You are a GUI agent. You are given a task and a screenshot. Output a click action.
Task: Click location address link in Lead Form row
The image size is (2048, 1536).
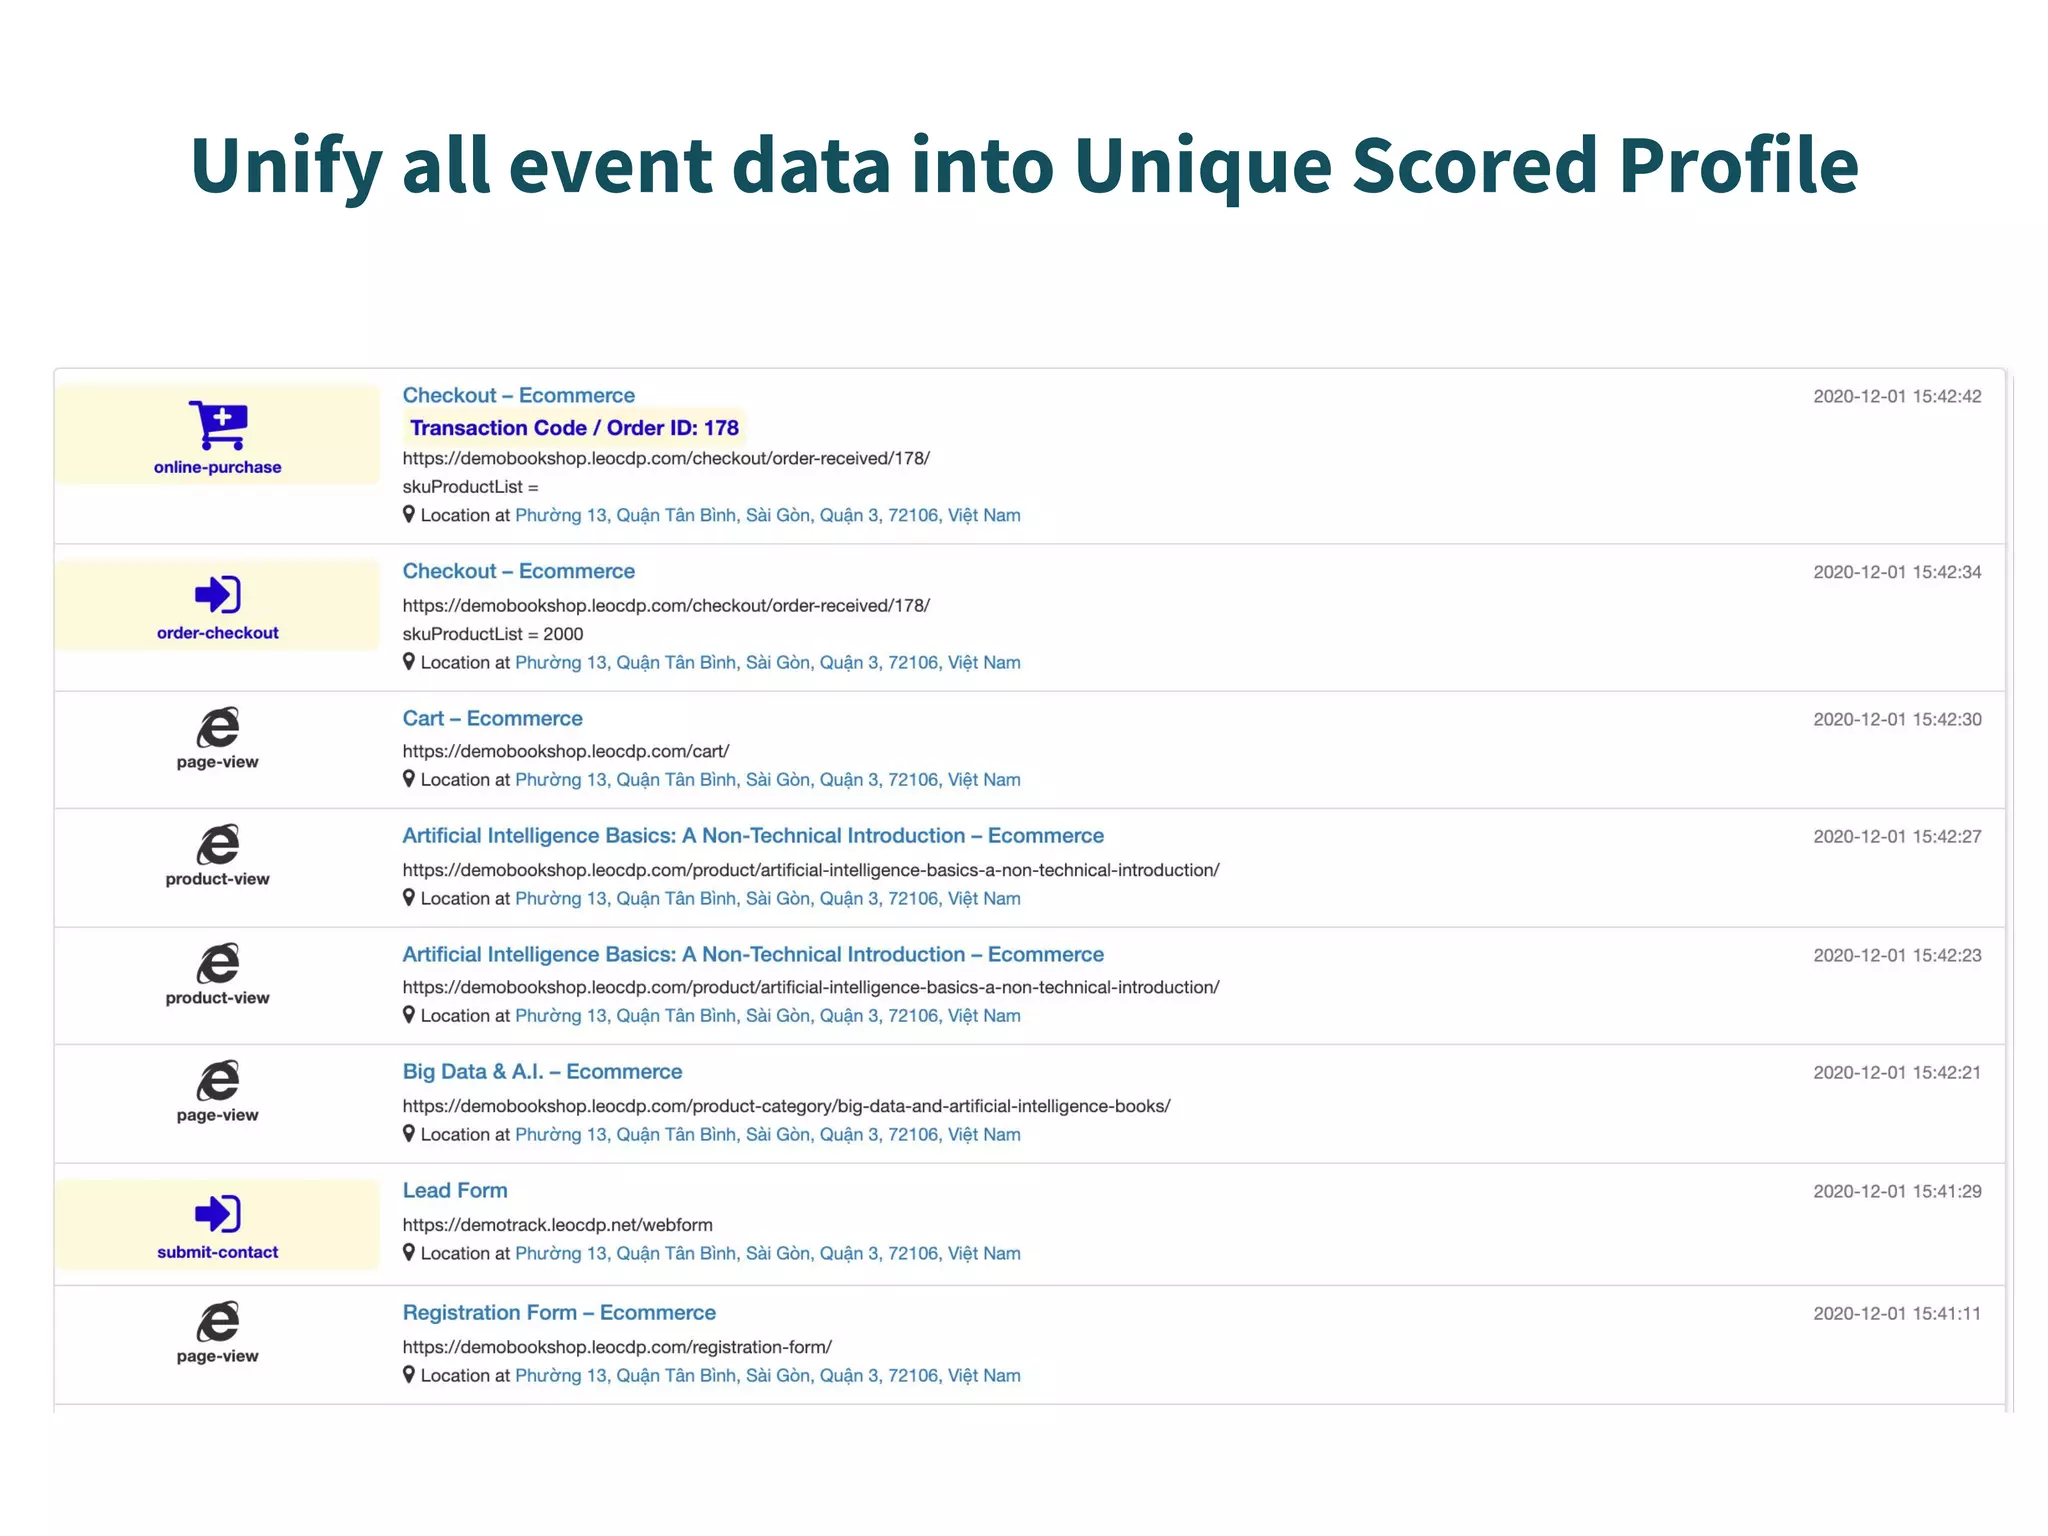(768, 1253)
